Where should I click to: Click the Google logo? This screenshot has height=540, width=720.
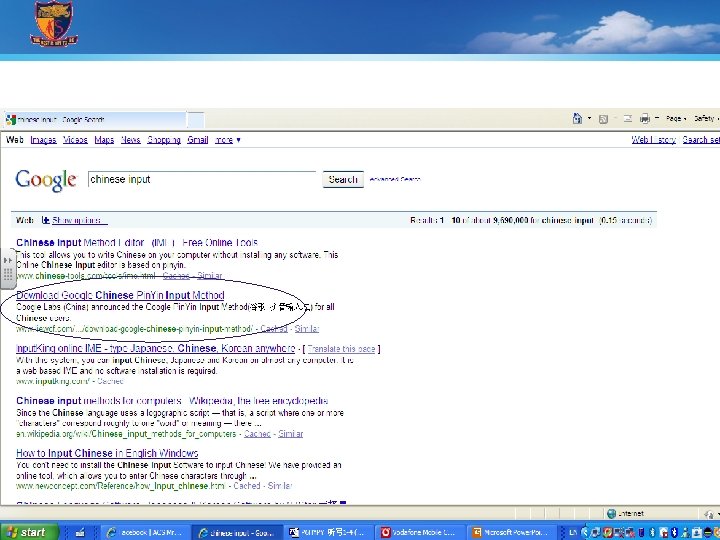[x=46, y=180]
